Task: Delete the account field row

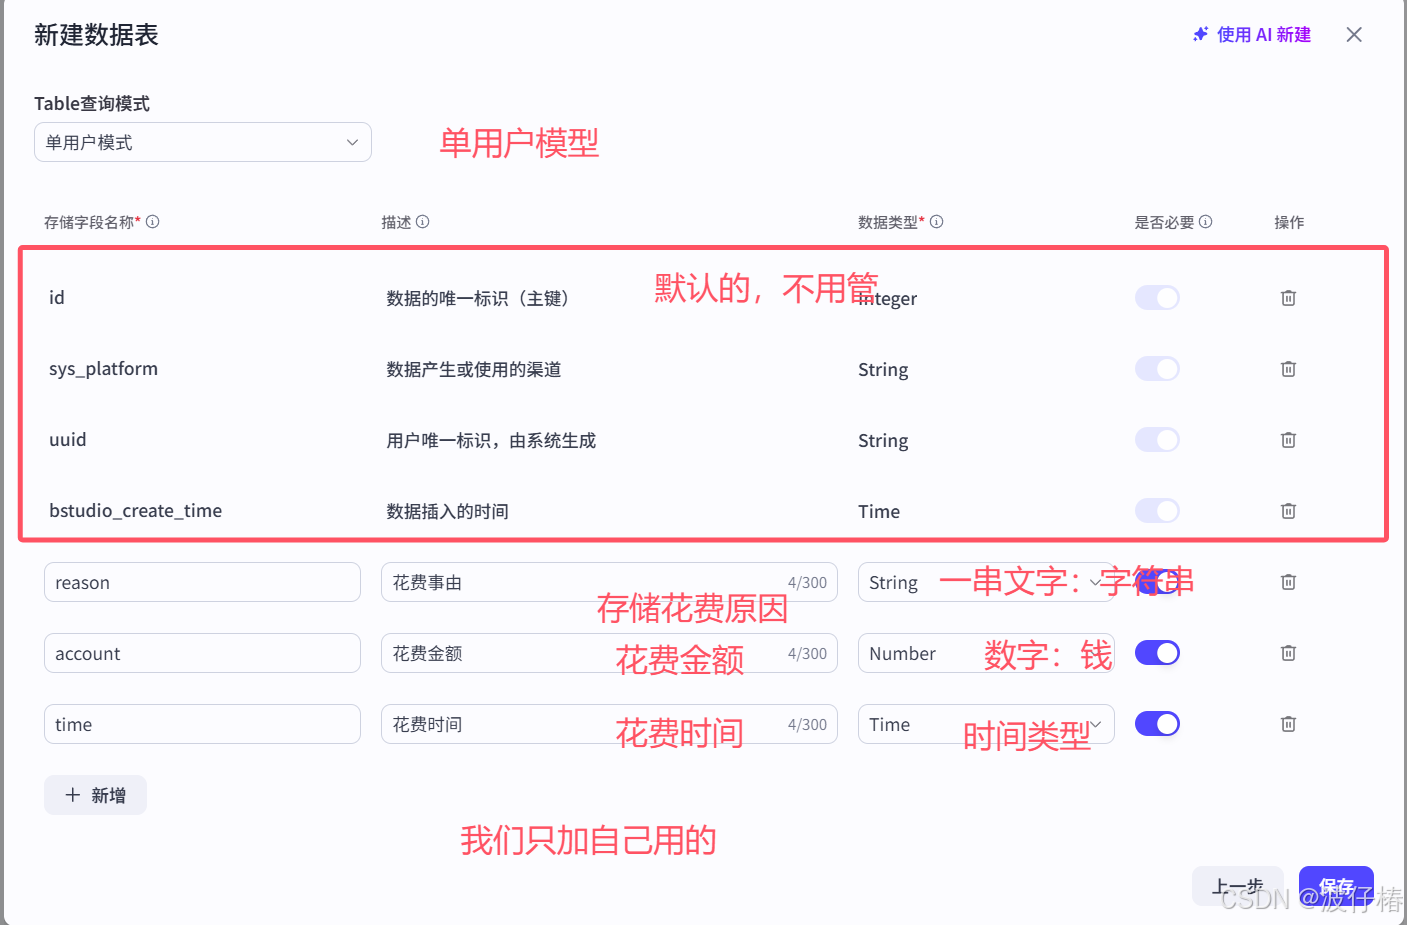Action: (x=1288, y=652)
